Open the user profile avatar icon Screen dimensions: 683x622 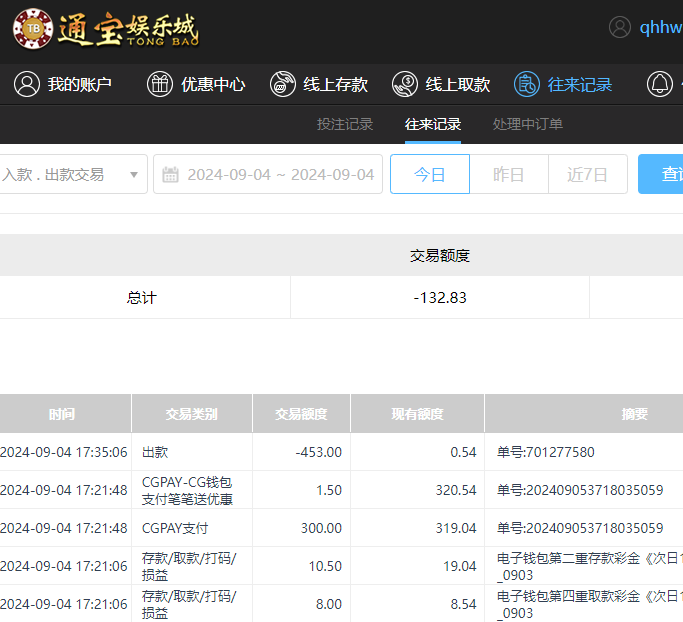tap(620, 27)
